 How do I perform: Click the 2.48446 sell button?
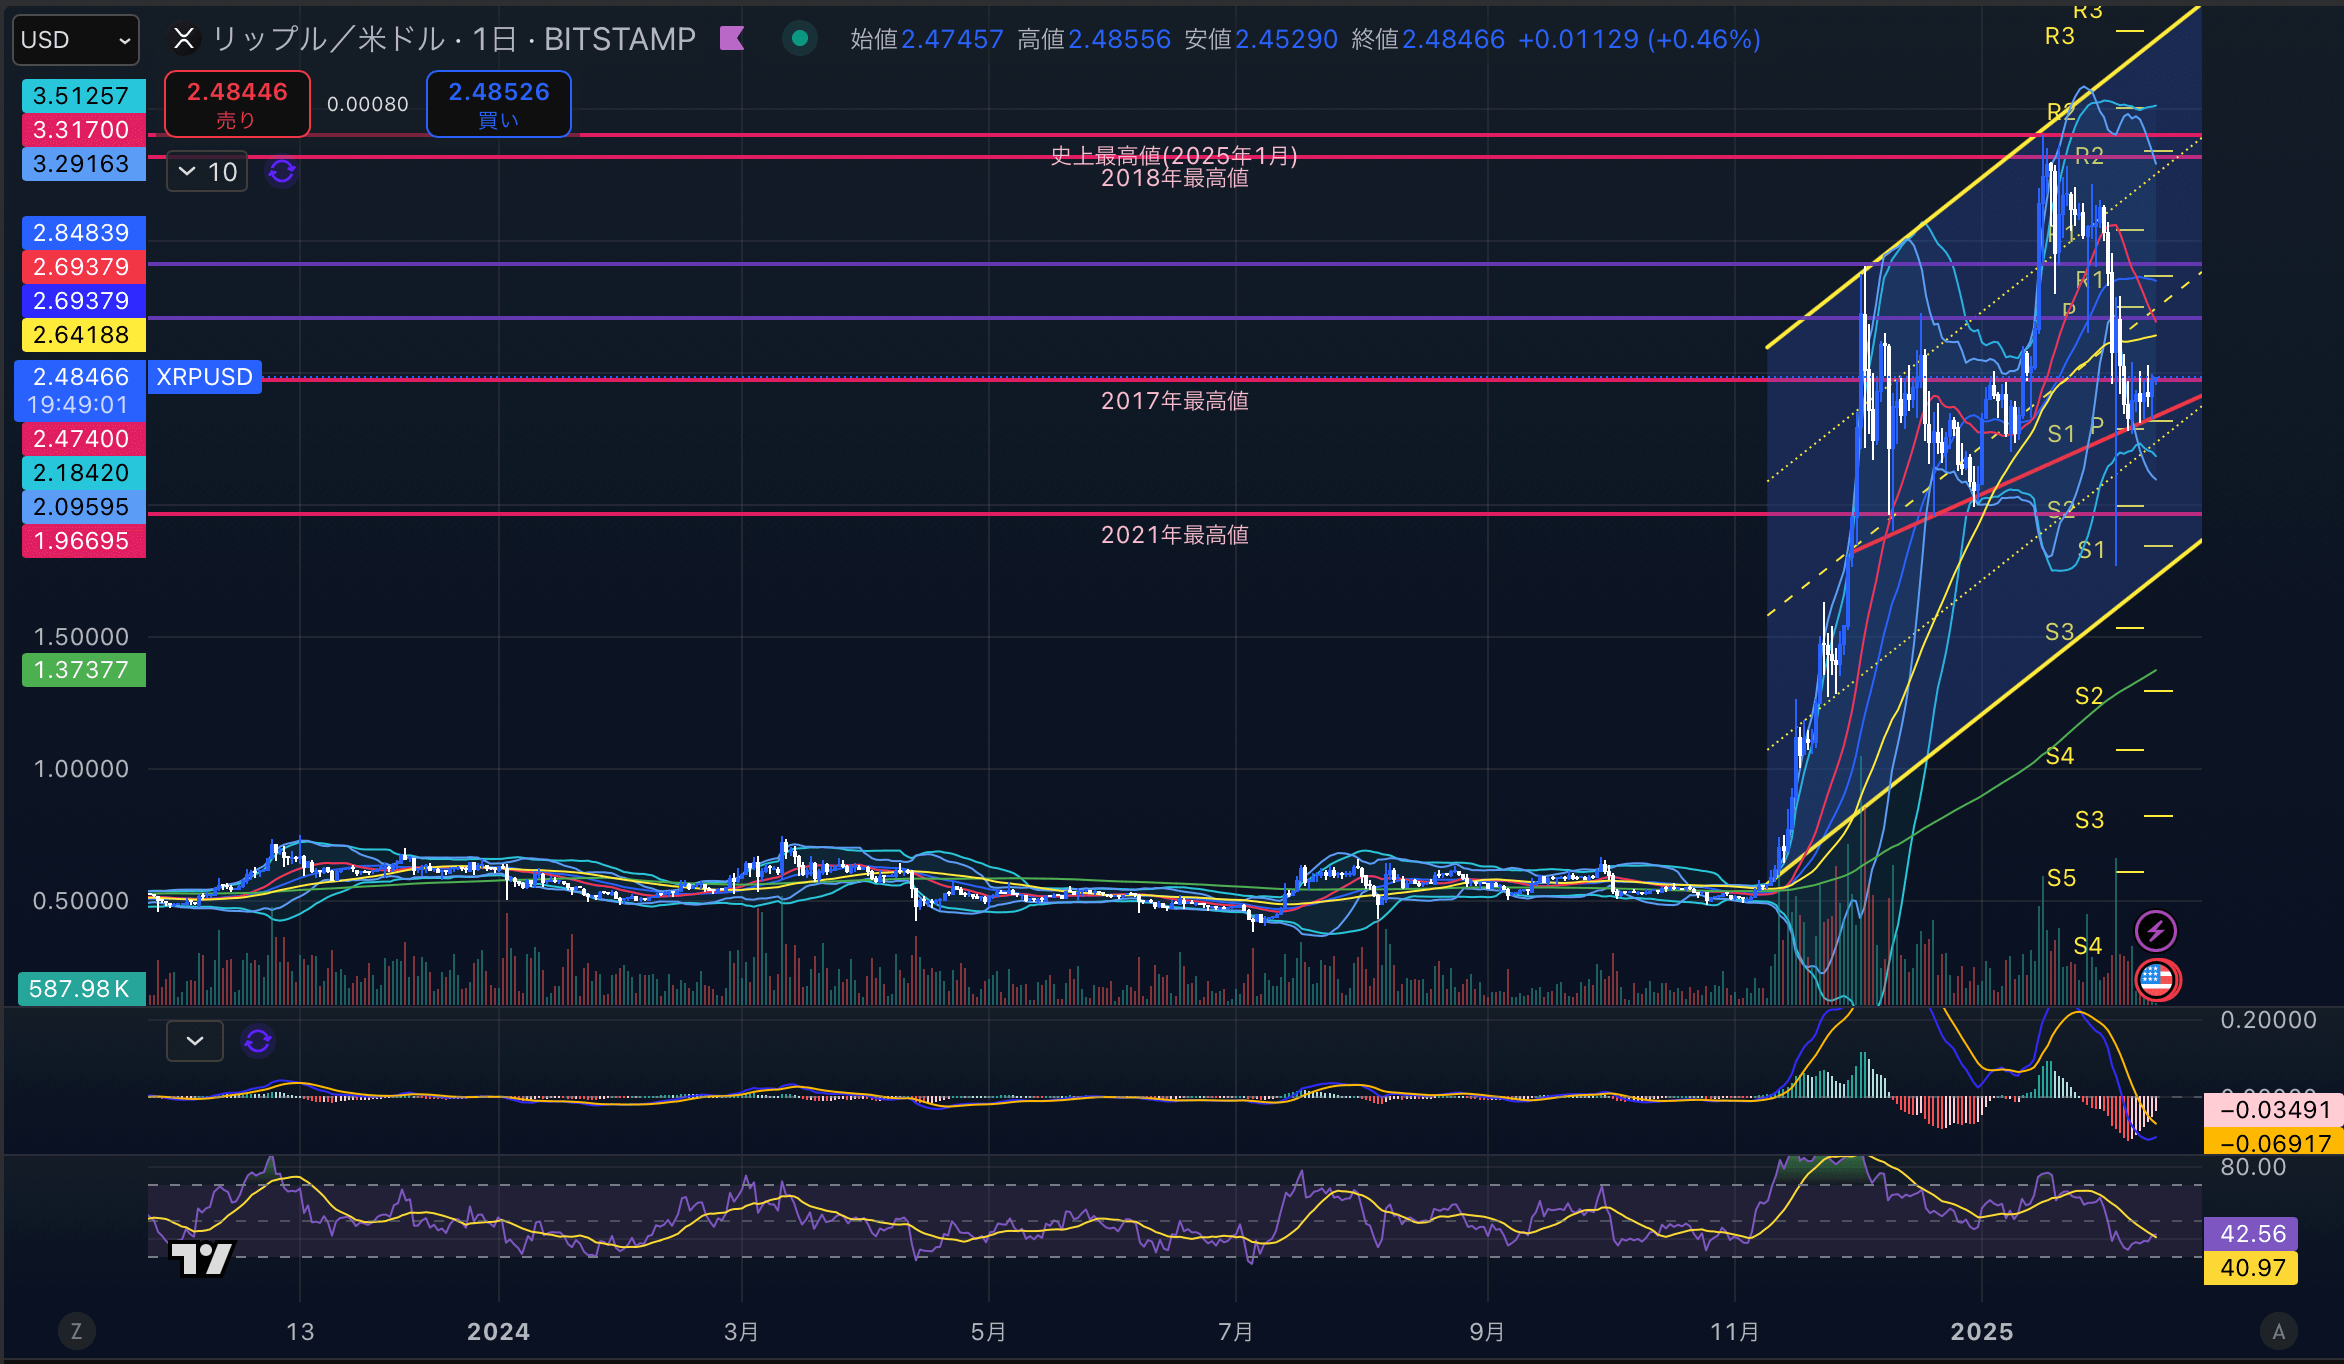point(237,104)
